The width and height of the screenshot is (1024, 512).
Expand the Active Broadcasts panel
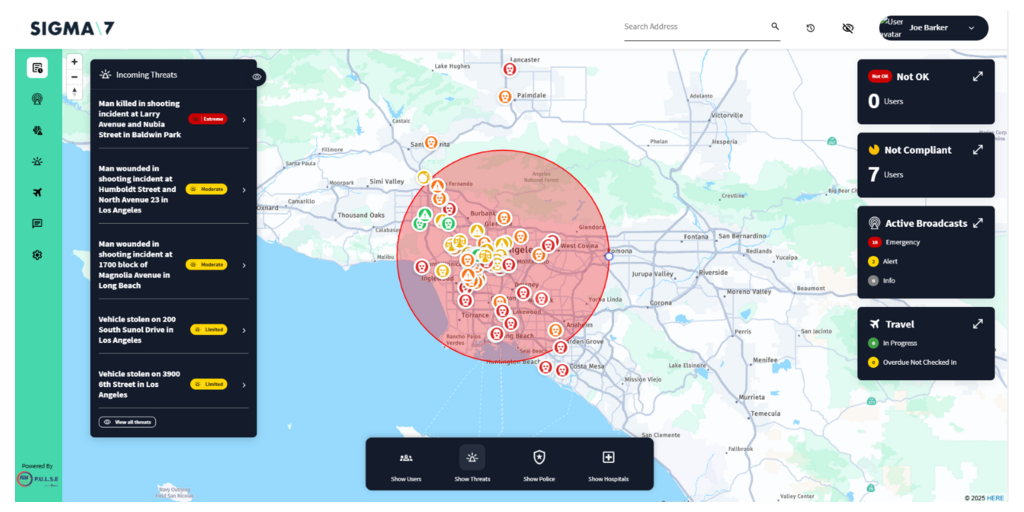point(977,223)
